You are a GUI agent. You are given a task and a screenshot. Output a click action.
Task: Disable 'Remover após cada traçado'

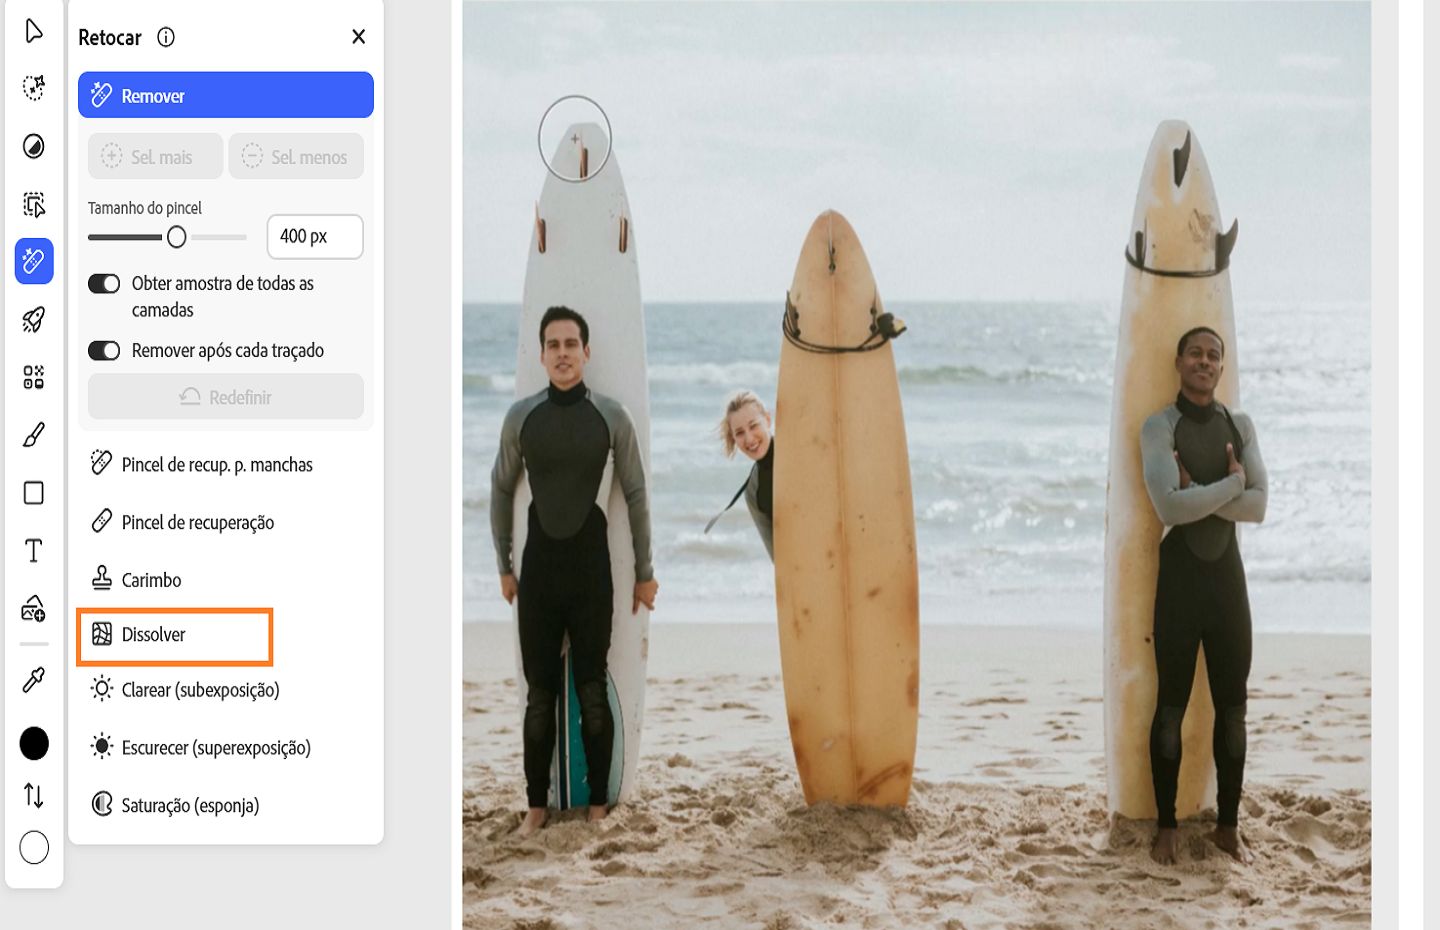[104, 350]
